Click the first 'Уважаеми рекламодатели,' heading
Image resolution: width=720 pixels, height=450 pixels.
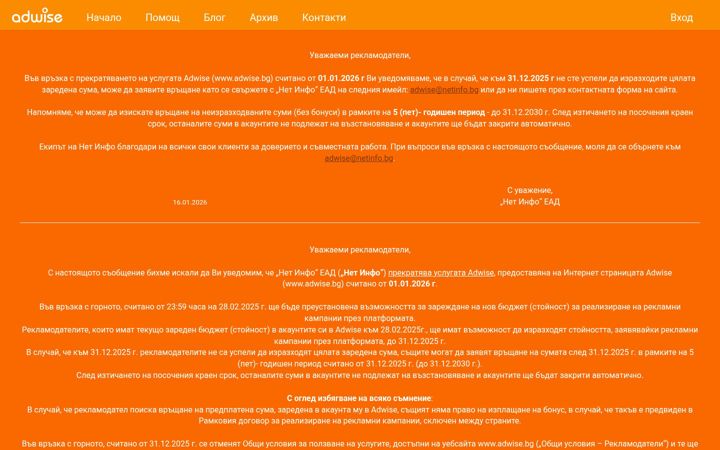point(360,56)
